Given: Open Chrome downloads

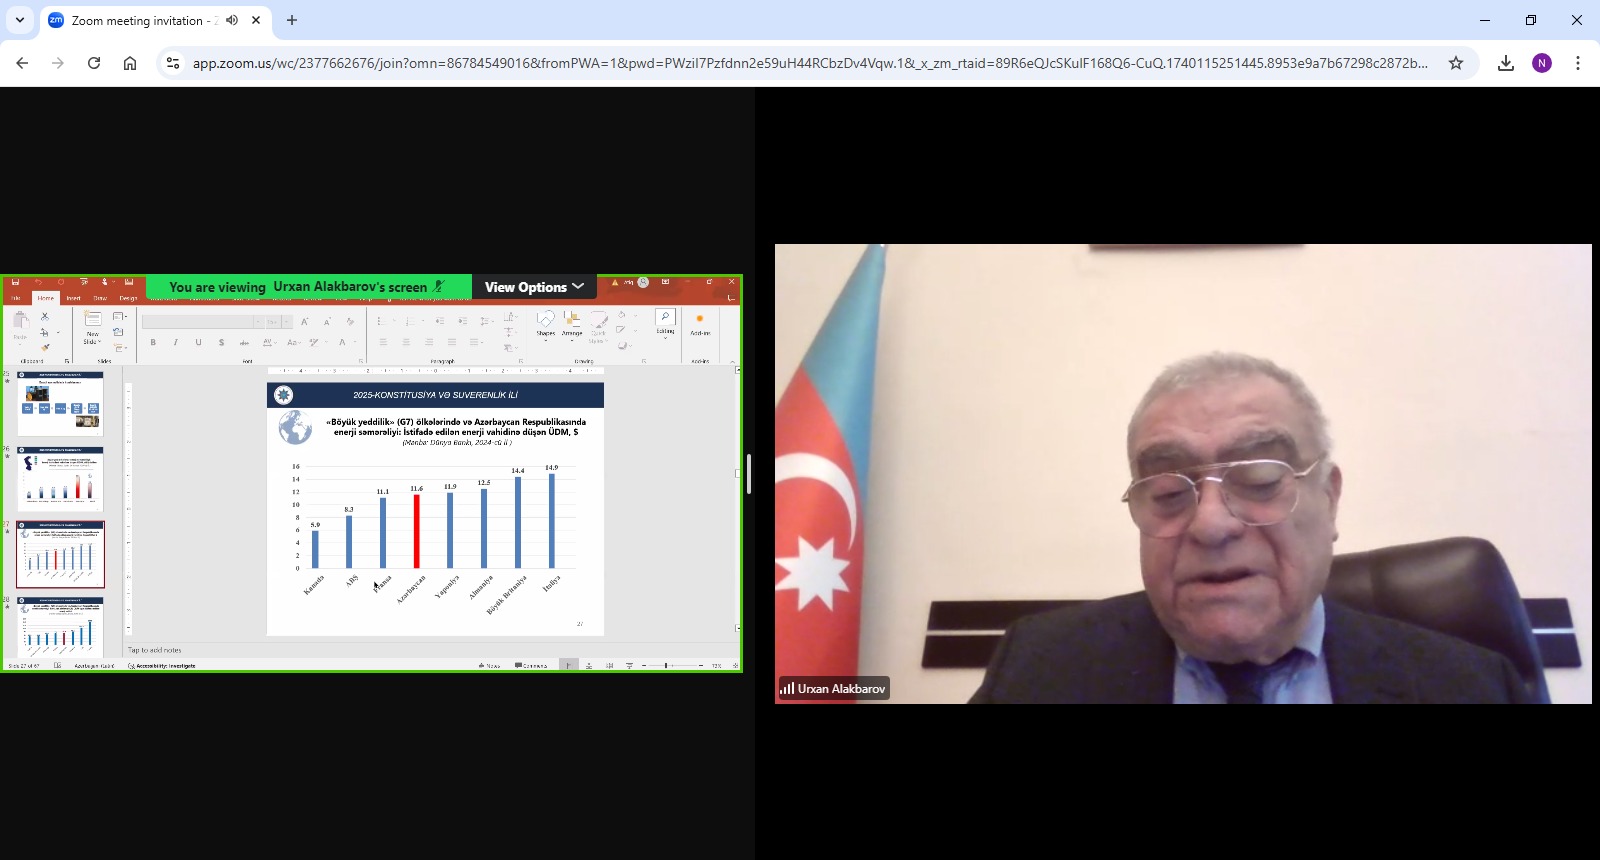Looking at the screenshot, I should [x=1505, y=63].
